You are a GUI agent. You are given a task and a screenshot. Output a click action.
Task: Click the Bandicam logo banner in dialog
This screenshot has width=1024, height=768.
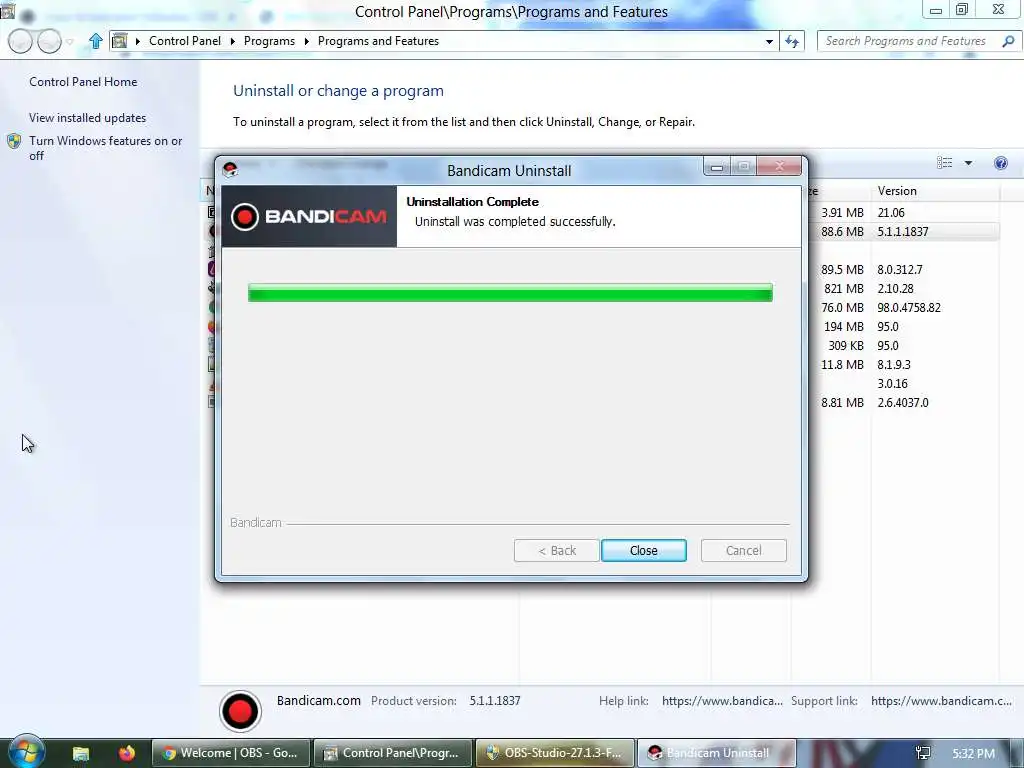click(309, 216)
